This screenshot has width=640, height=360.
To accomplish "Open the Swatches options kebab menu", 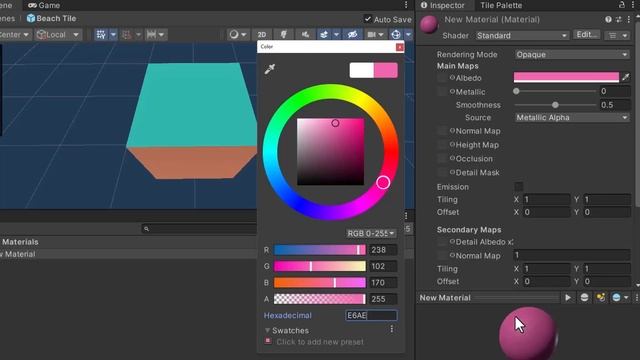I will pos(392,329).
